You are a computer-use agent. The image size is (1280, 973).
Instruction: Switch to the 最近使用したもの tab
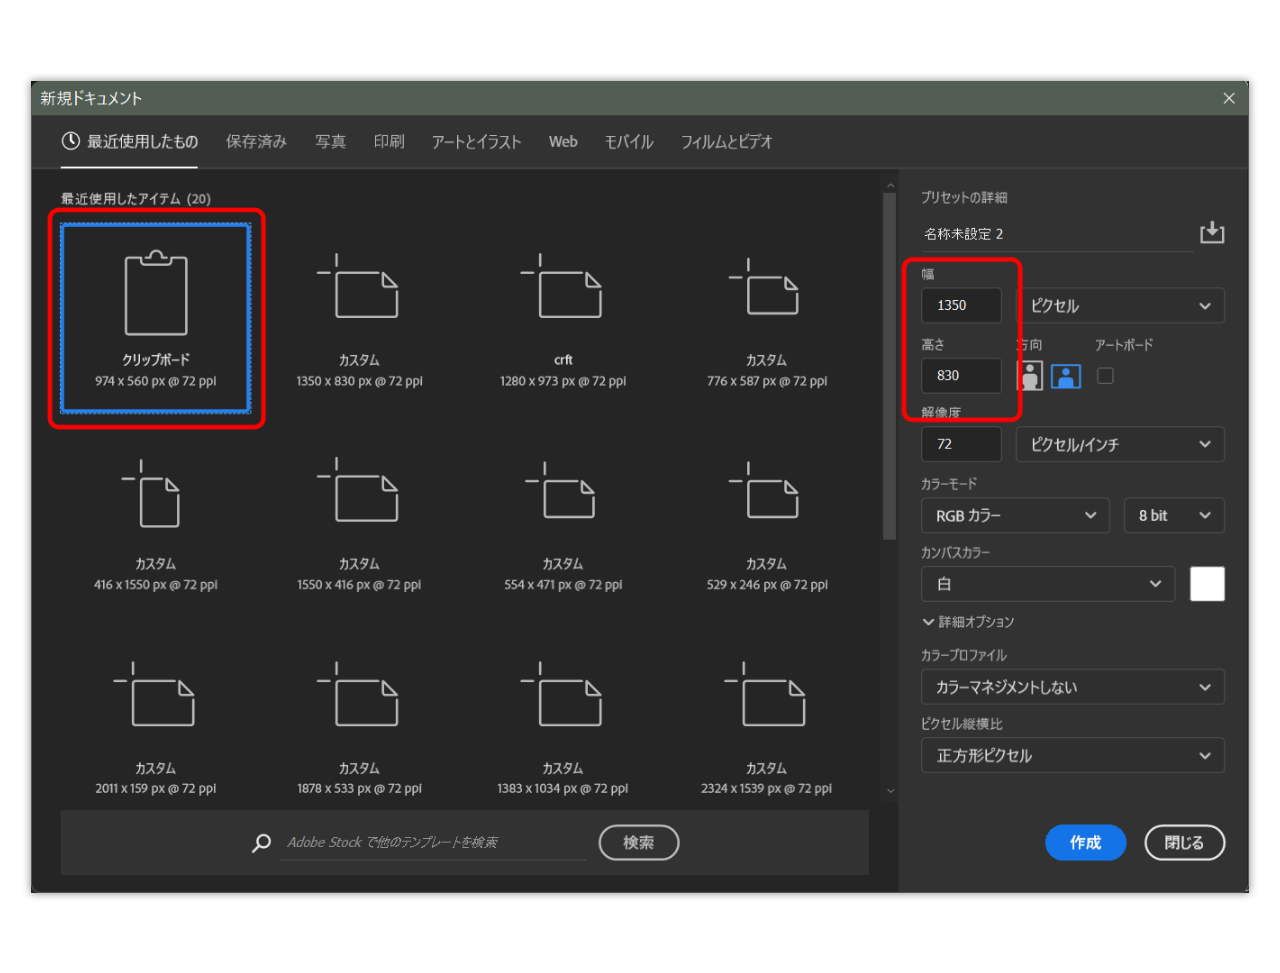[x=129, y=142]
